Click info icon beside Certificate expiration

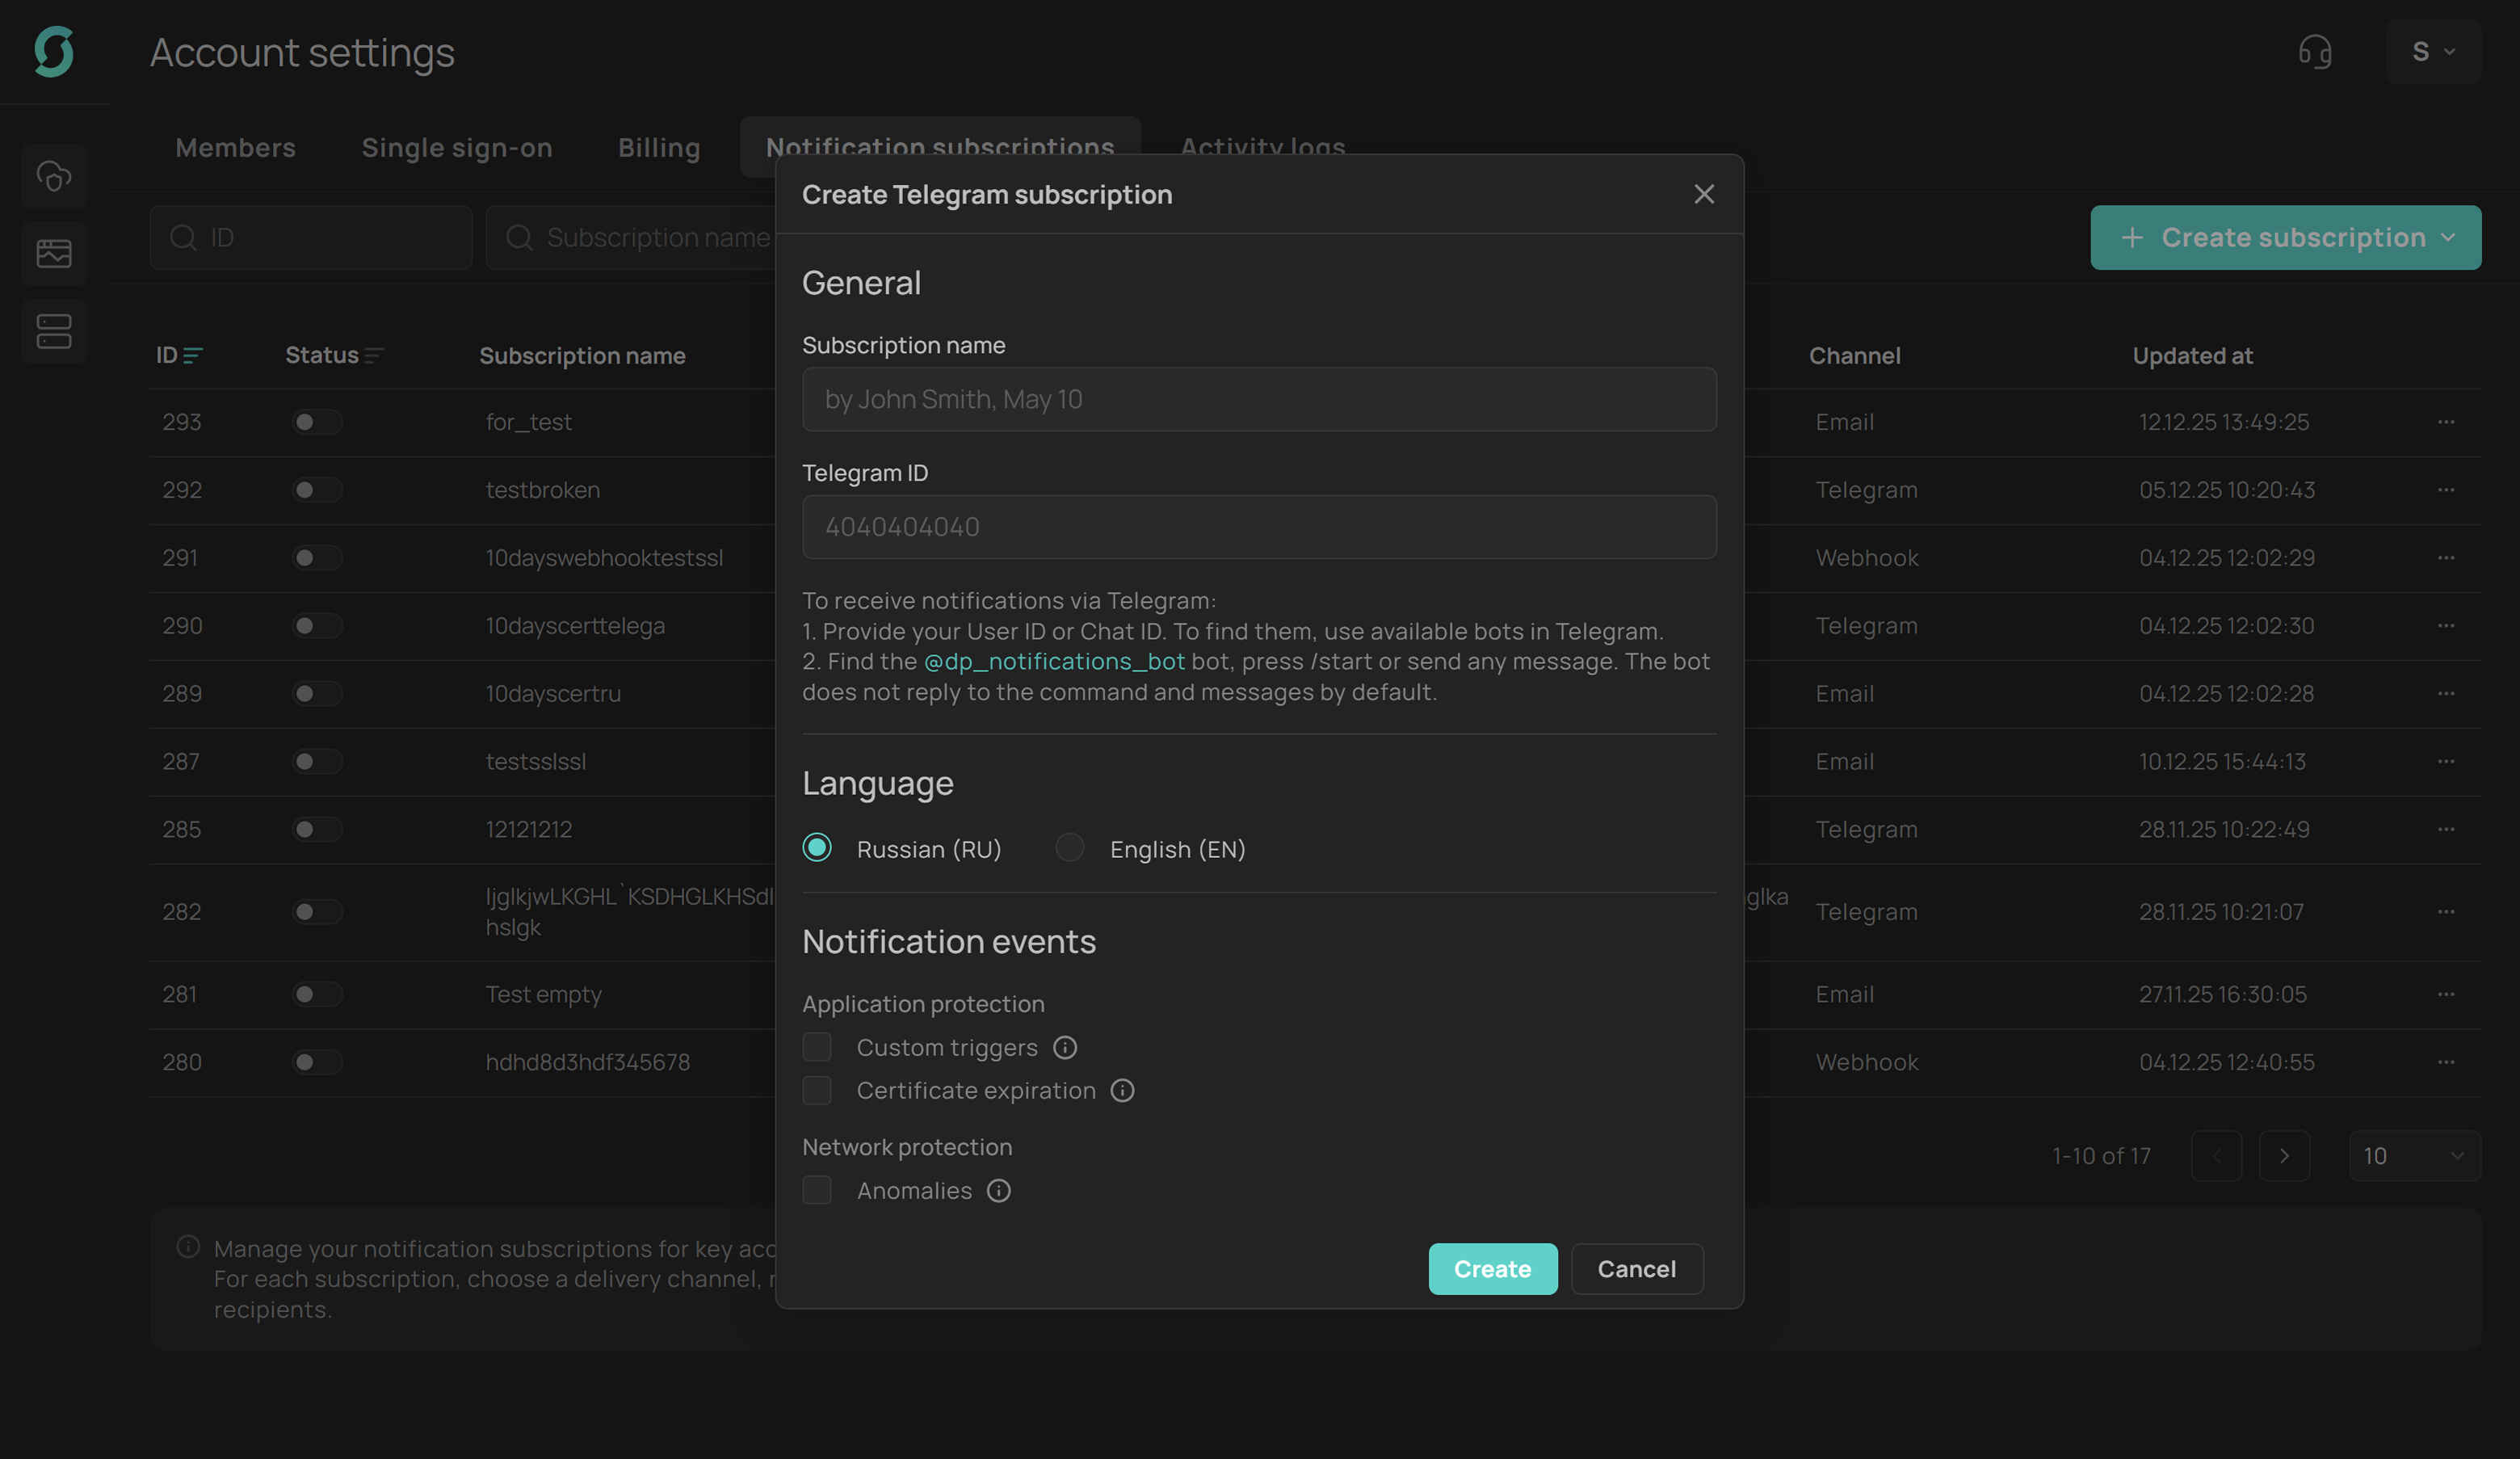(x=1122, y=1090)
